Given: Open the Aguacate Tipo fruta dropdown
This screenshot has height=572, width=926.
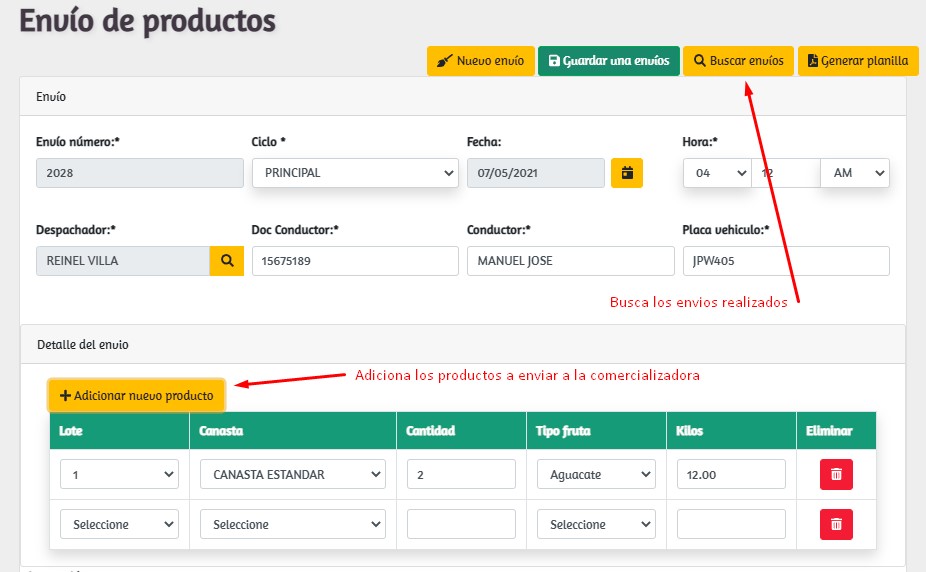Looking at the screenshot, I should click(596, 475).
